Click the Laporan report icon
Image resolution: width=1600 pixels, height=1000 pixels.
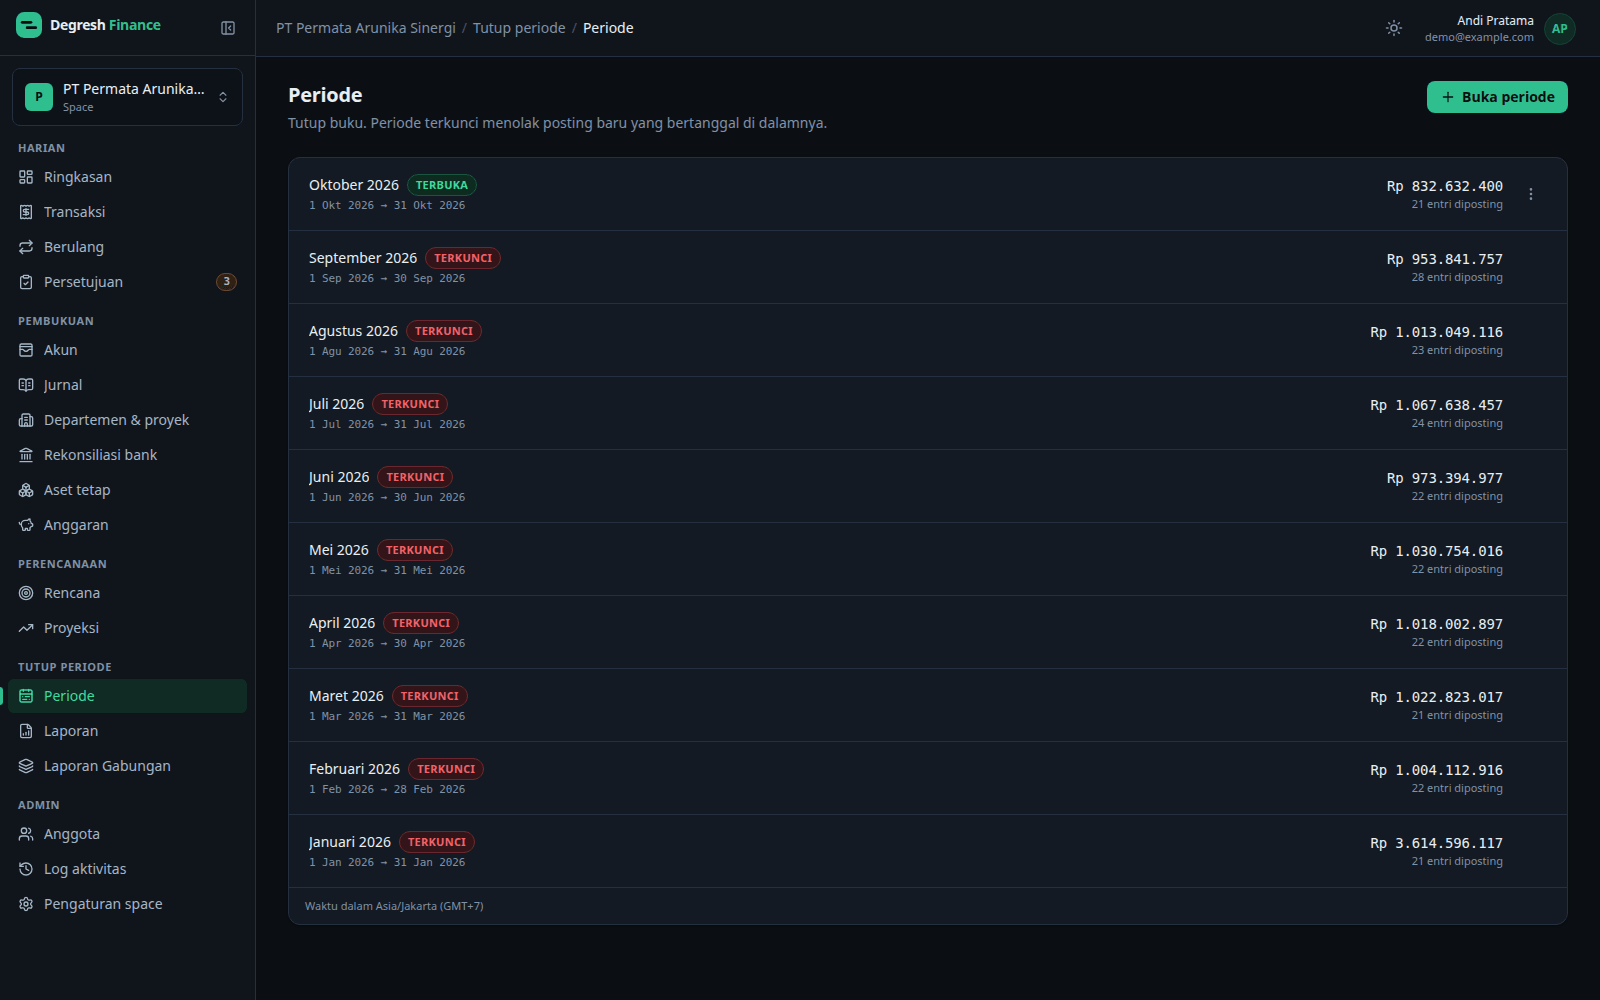tap(26, 731)
